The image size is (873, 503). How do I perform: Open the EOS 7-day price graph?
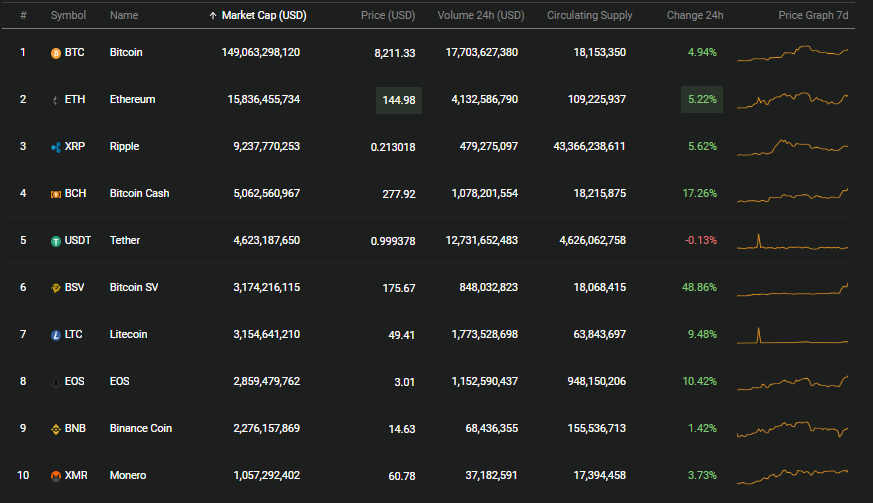coord(792,383)
